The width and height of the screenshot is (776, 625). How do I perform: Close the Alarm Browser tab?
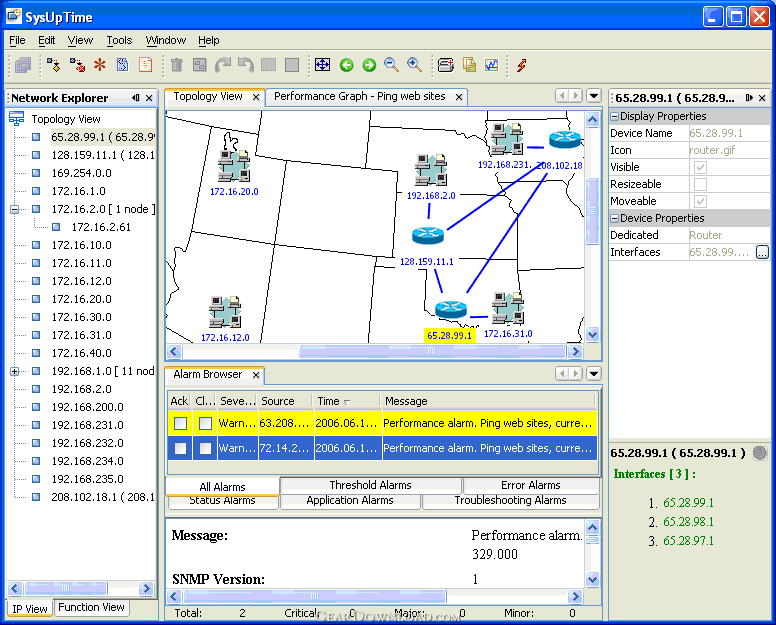[256, 375]
